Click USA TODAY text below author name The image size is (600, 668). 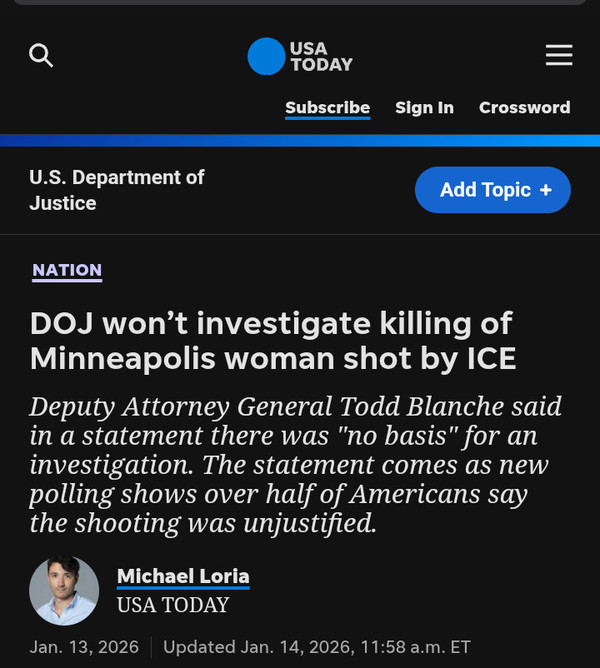click(173, 605)
